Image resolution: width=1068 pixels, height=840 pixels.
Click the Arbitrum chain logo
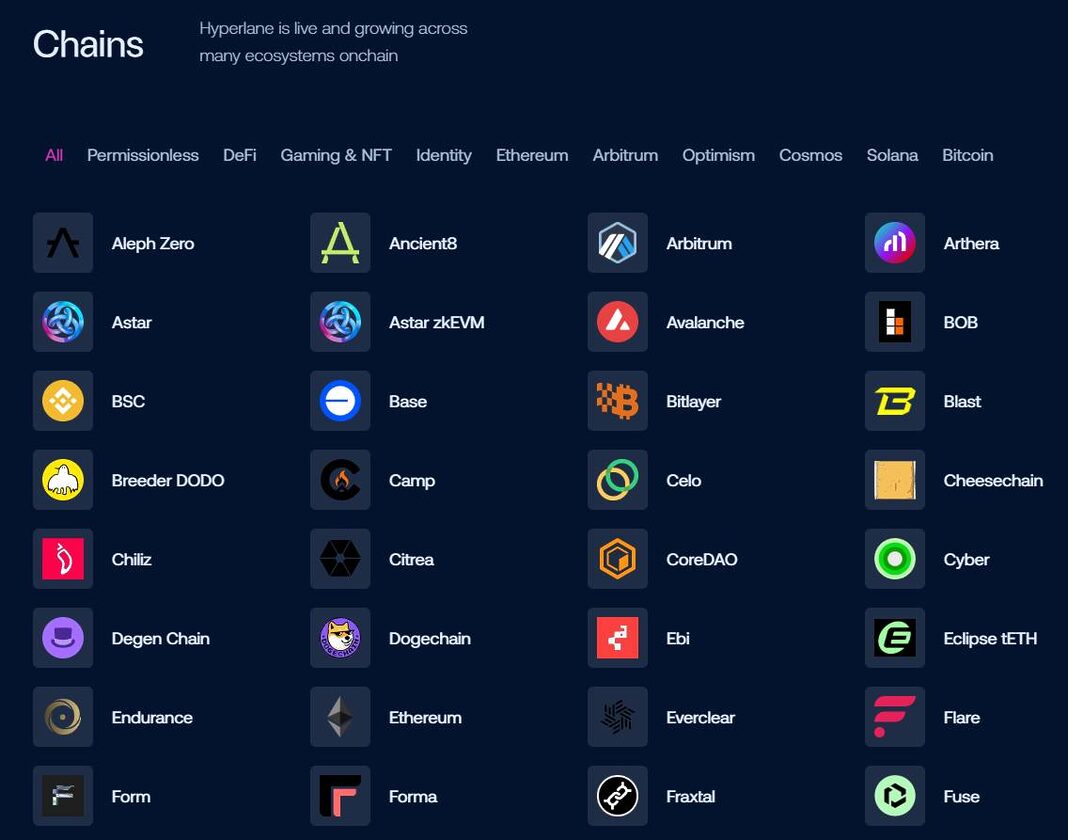click(x=617, y=243)
